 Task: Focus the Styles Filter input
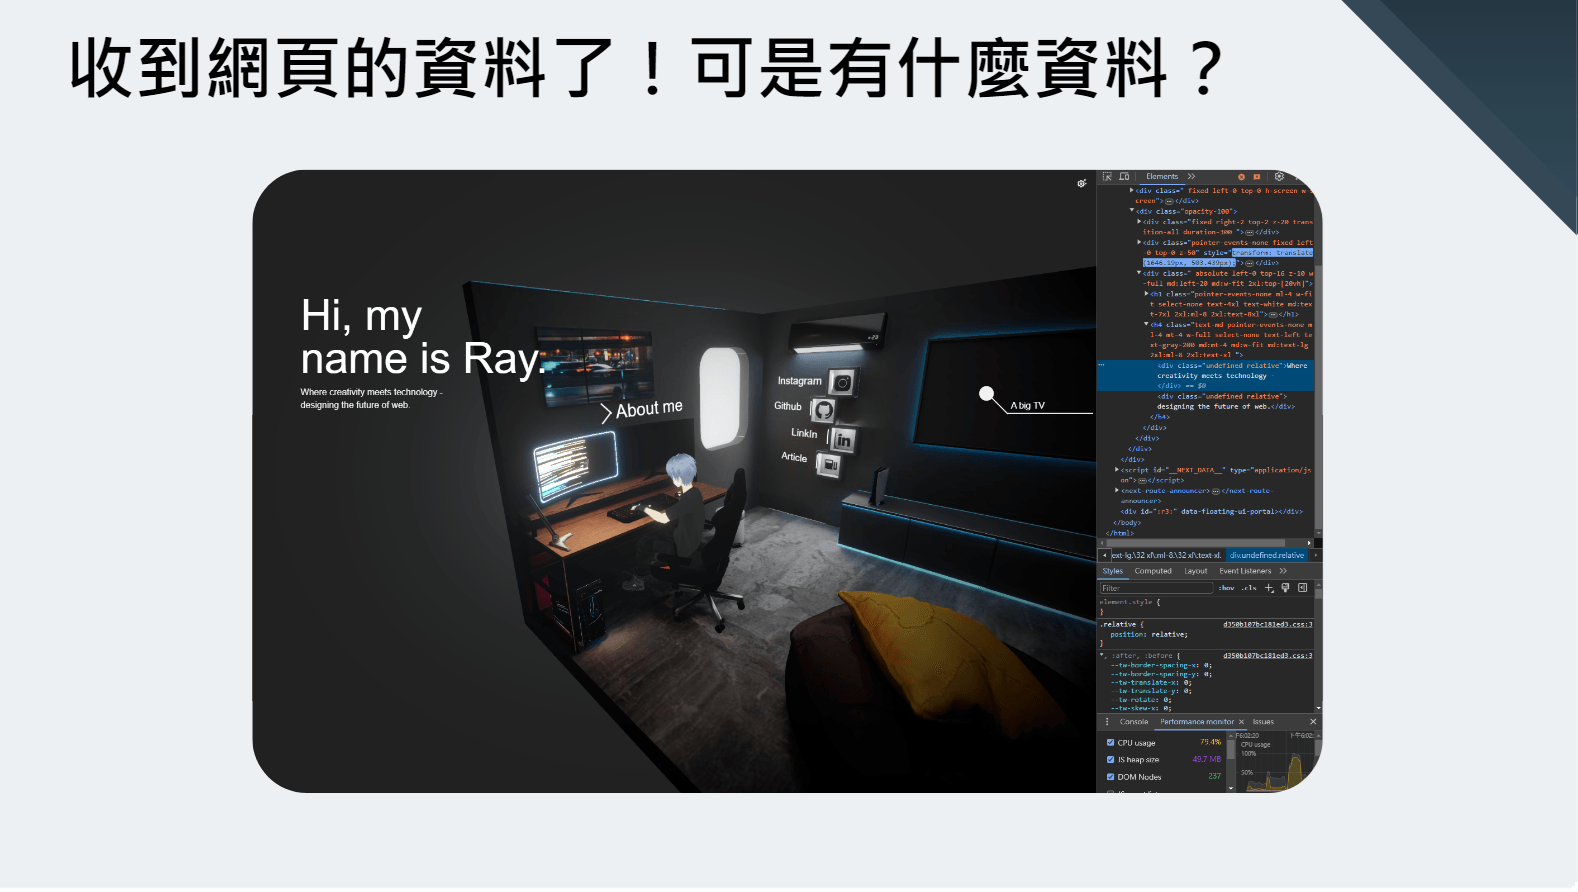(x=1155, y=588)
